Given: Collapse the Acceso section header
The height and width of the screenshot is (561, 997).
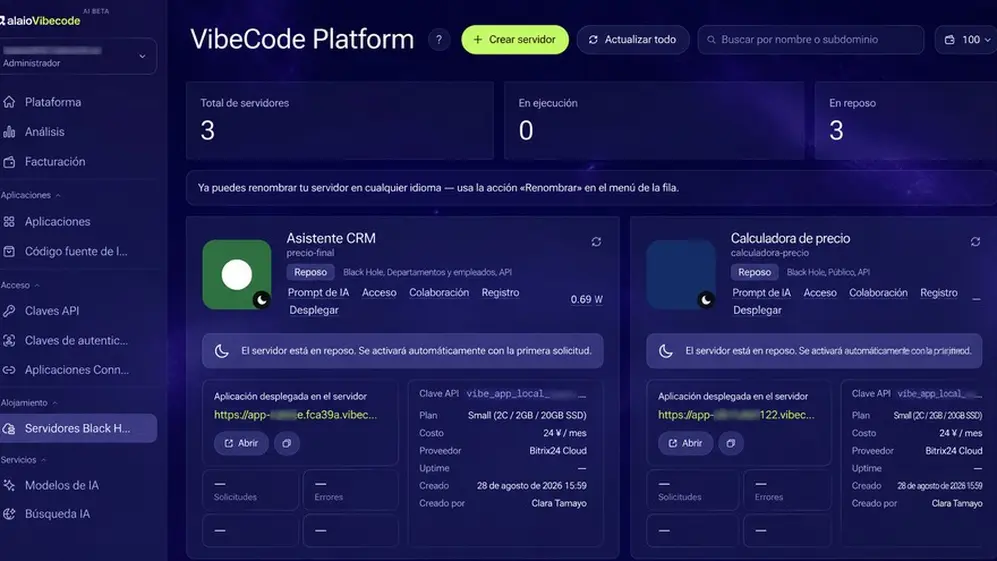Looking at the screenshot, I should (x=20, y=286).
